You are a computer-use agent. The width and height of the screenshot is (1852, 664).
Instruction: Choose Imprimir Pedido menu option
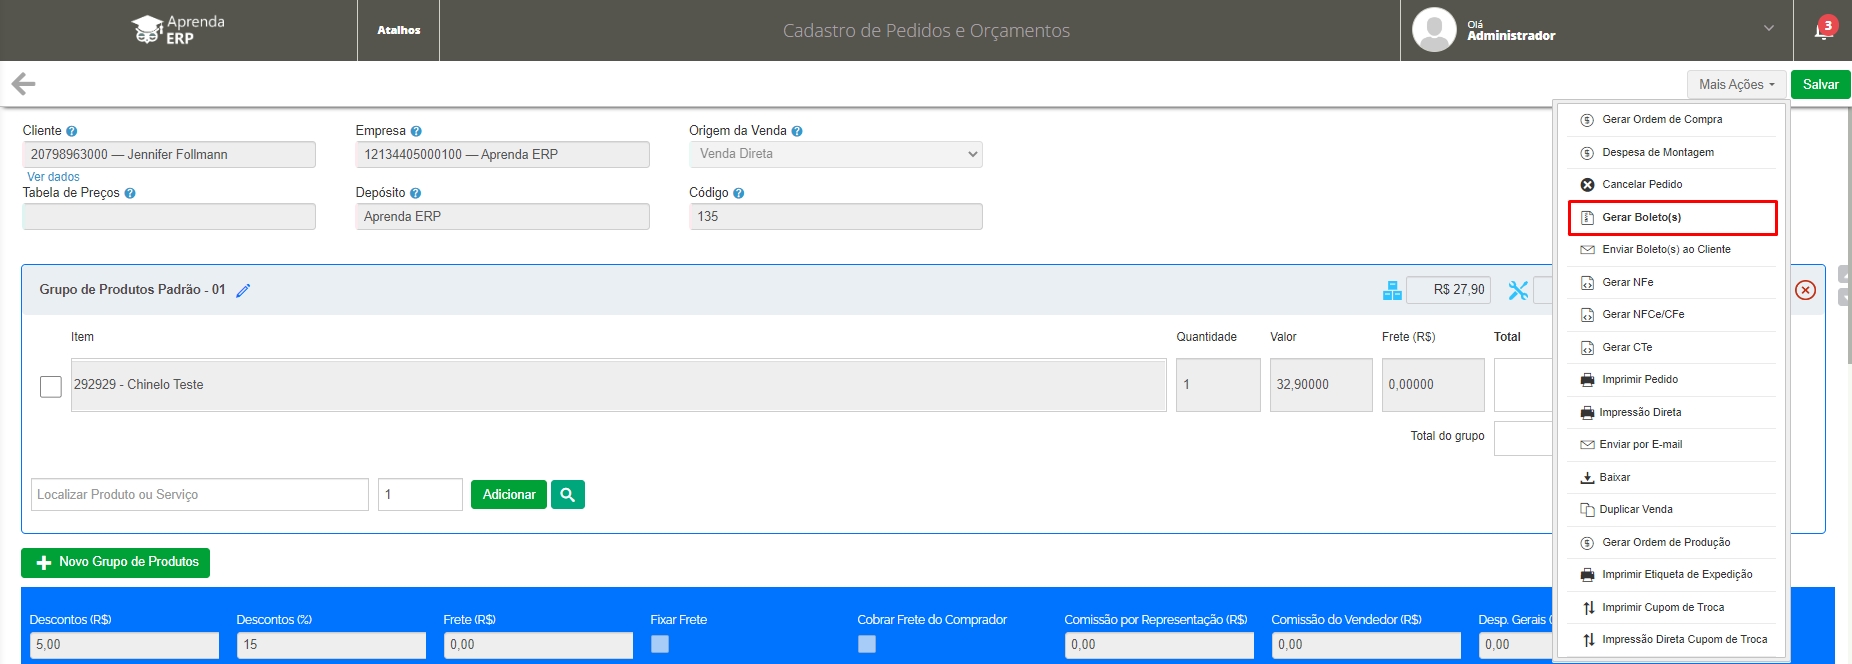click(x=1639, y=379)
